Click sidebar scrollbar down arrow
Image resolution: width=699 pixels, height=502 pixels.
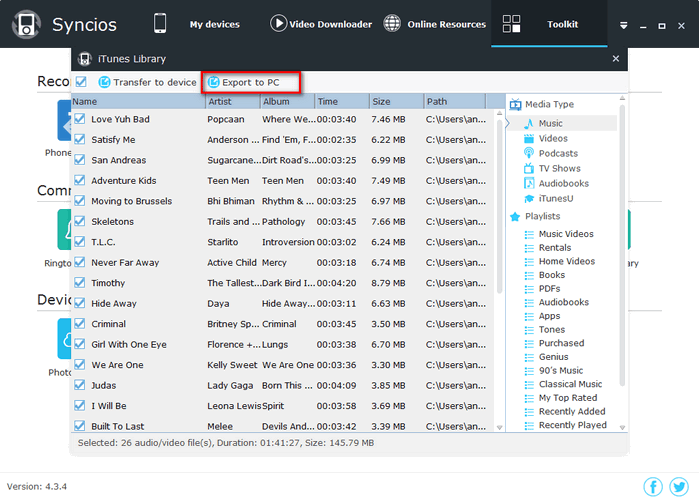coord(622,428)
